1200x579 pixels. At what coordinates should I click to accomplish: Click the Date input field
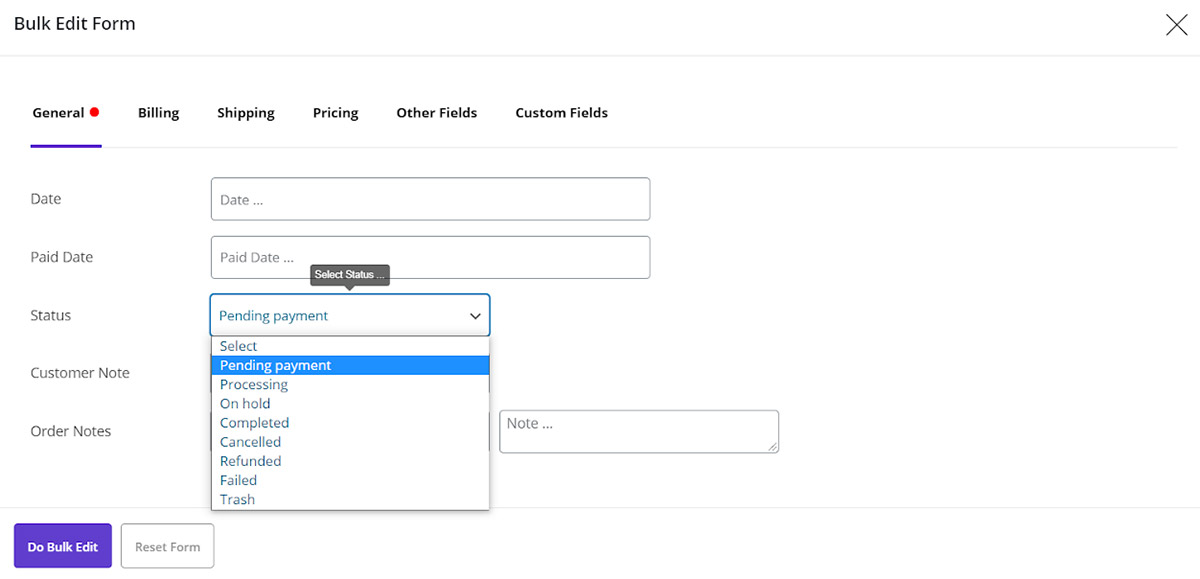pyautogui.click(x=430, y=199)
